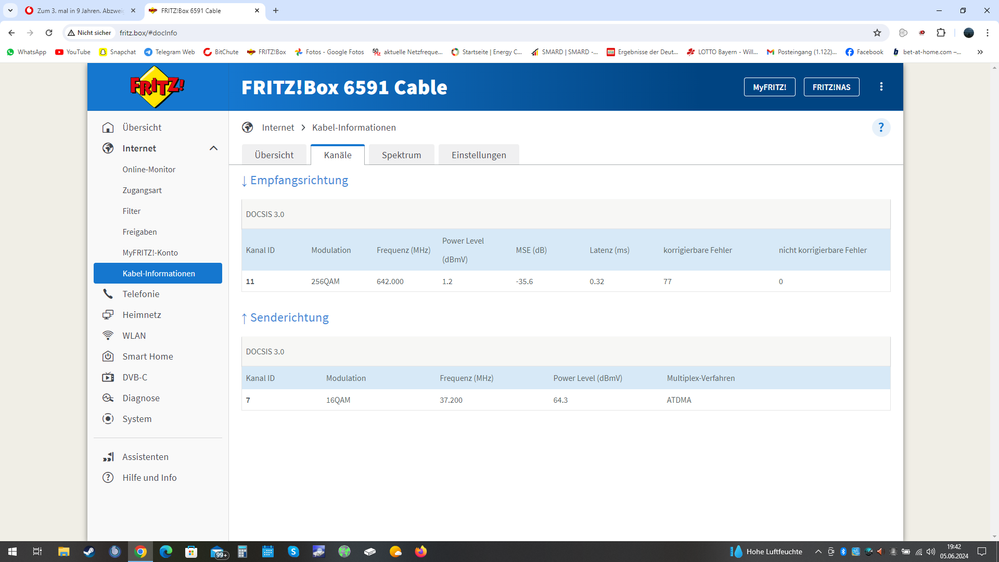Viewport: 999px width, 562px height.
Task: Open Facebook bookmark
Action: (864, 52)
